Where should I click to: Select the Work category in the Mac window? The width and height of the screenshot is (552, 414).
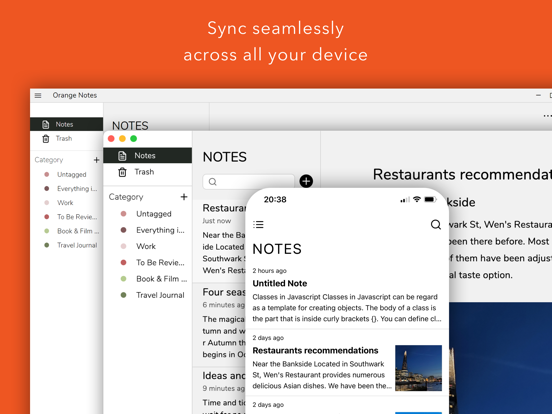pos(146,246)
